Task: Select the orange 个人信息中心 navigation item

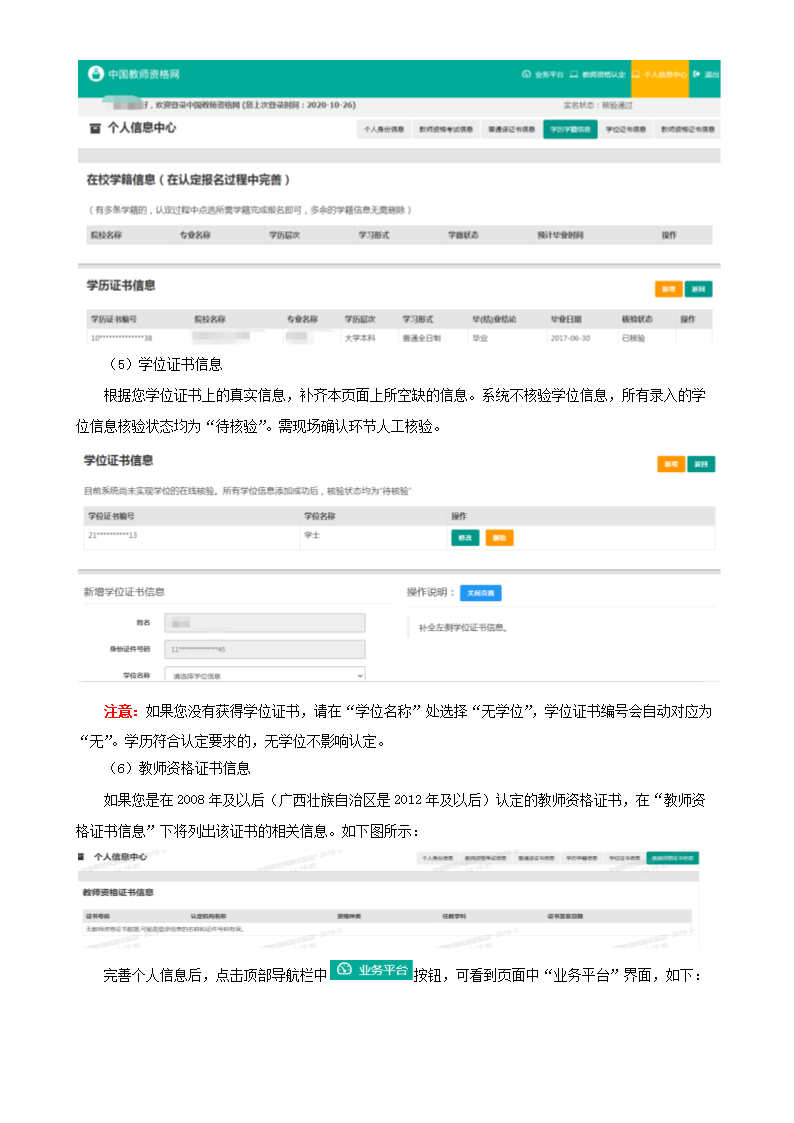Action: [x=659, y=75]
